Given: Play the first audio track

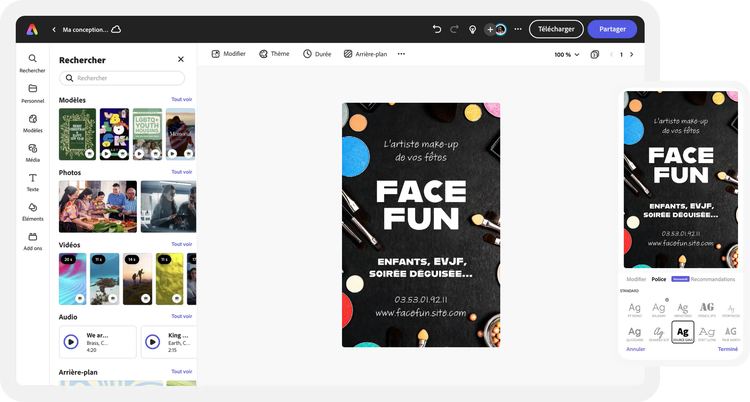Looking at the screenshot, I should [x=71, y=341].
